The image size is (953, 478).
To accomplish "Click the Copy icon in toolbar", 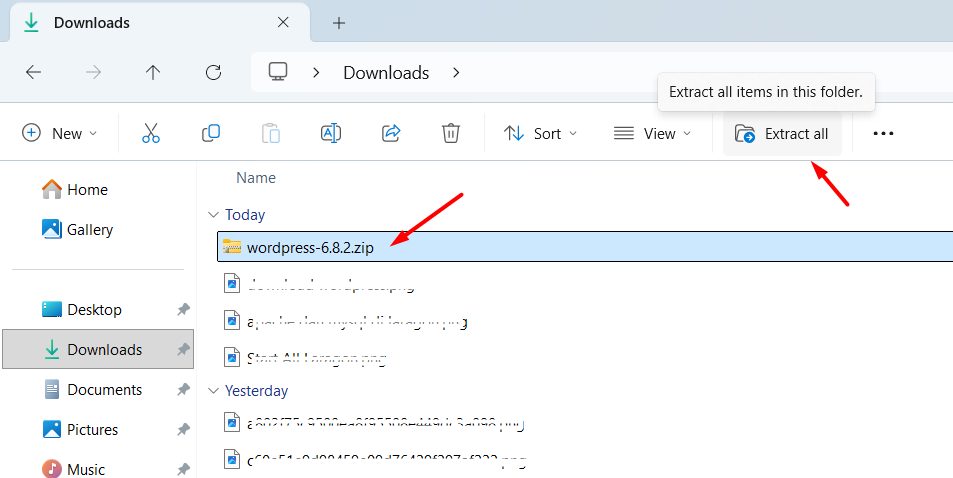I will pyautogui.click(x=211, y=133).
